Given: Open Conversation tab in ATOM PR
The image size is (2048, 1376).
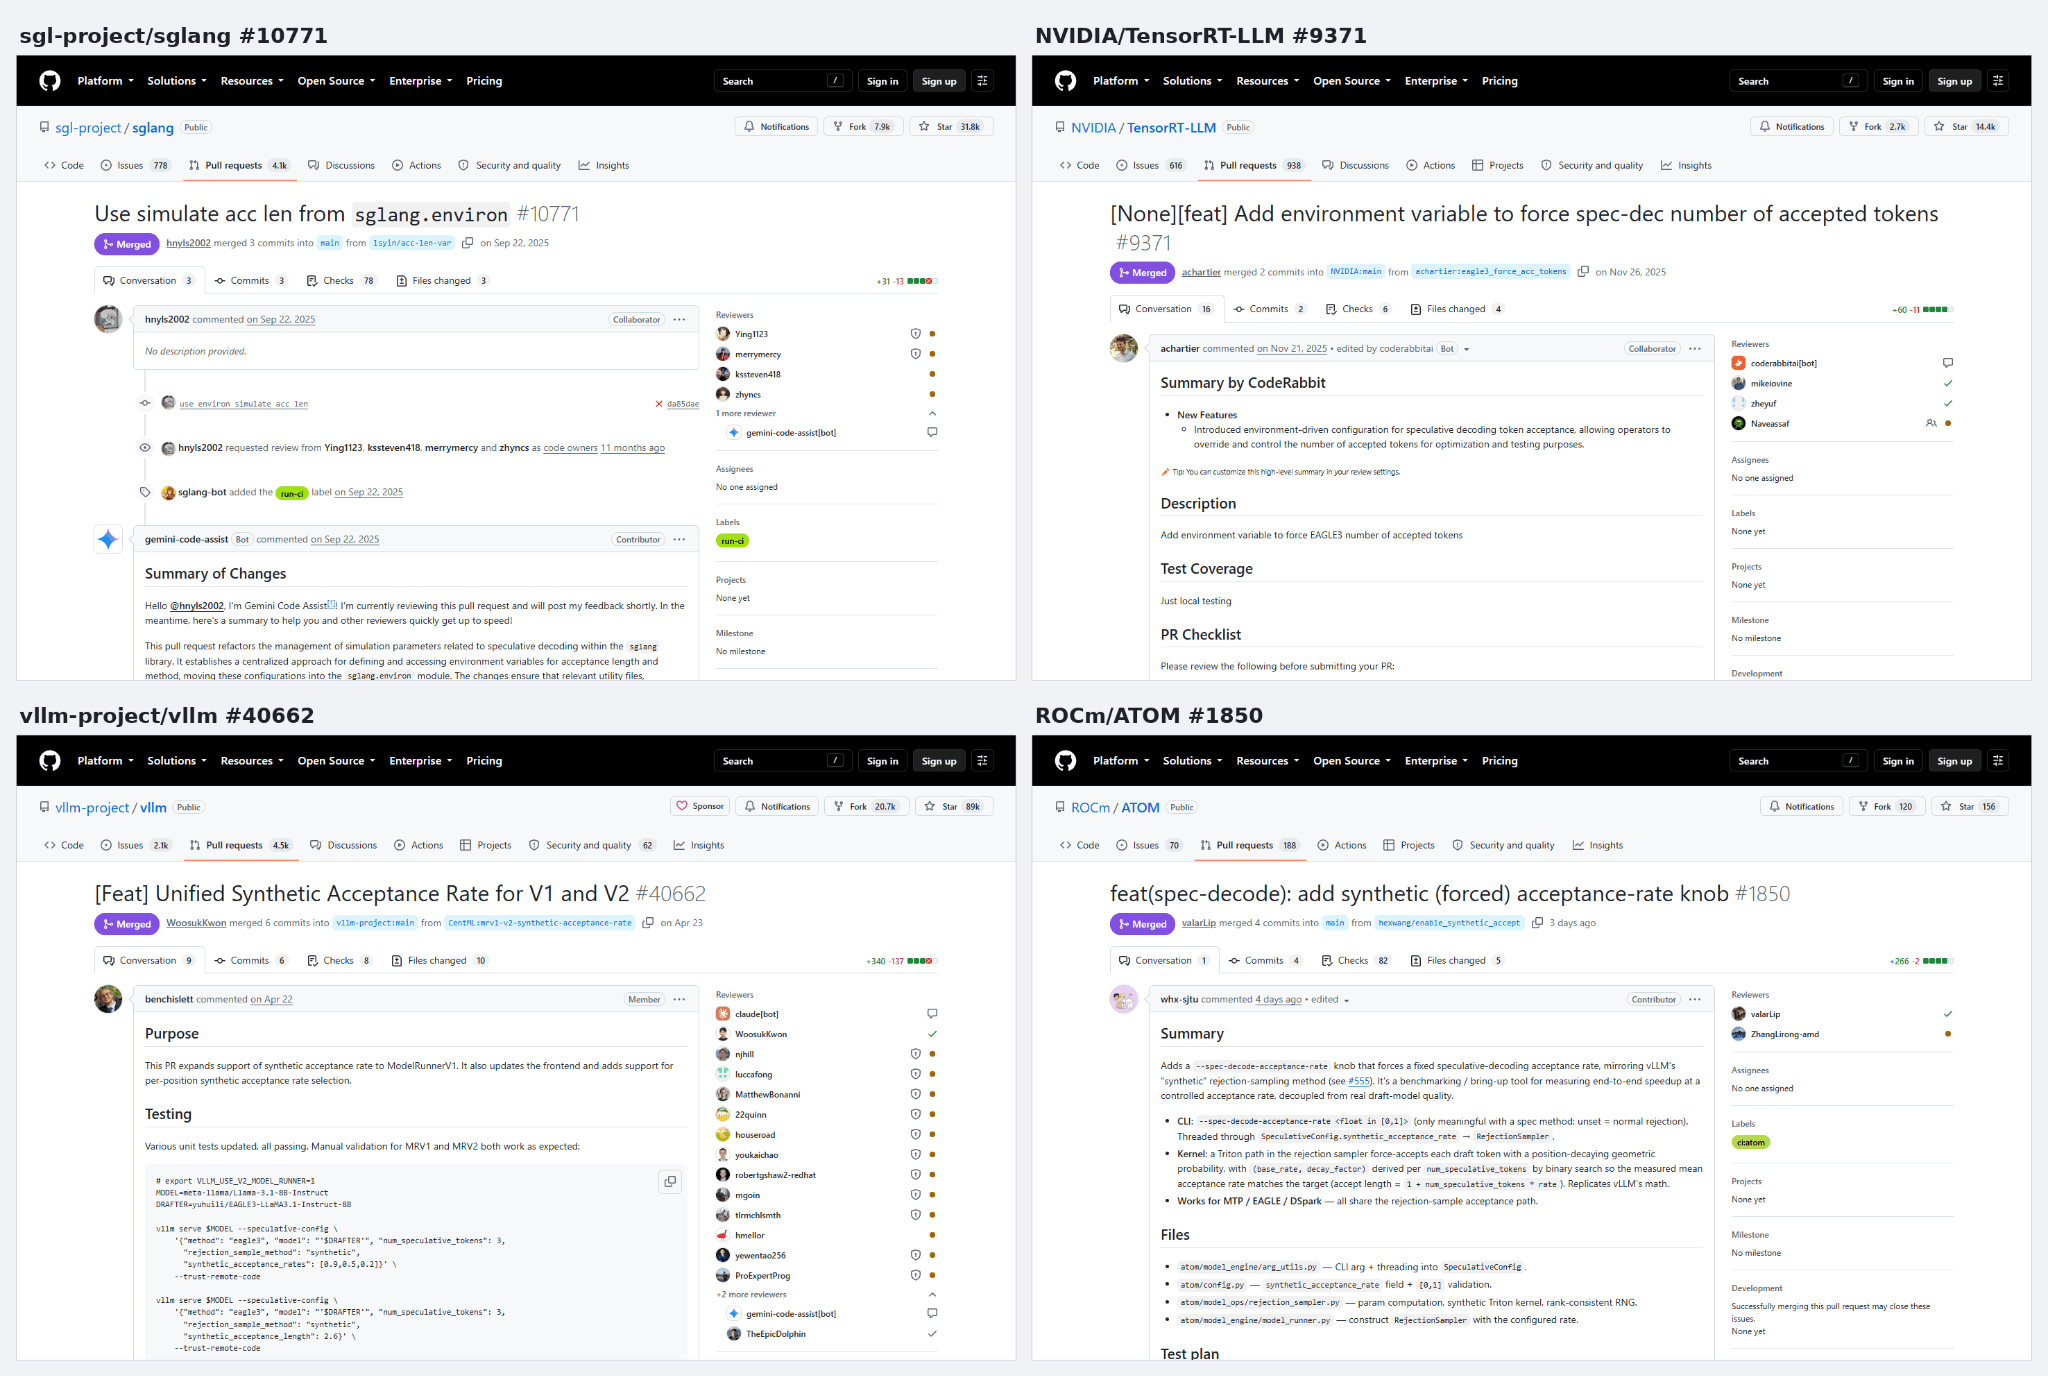Looking at the screenshot, I should pos(1164,961).
